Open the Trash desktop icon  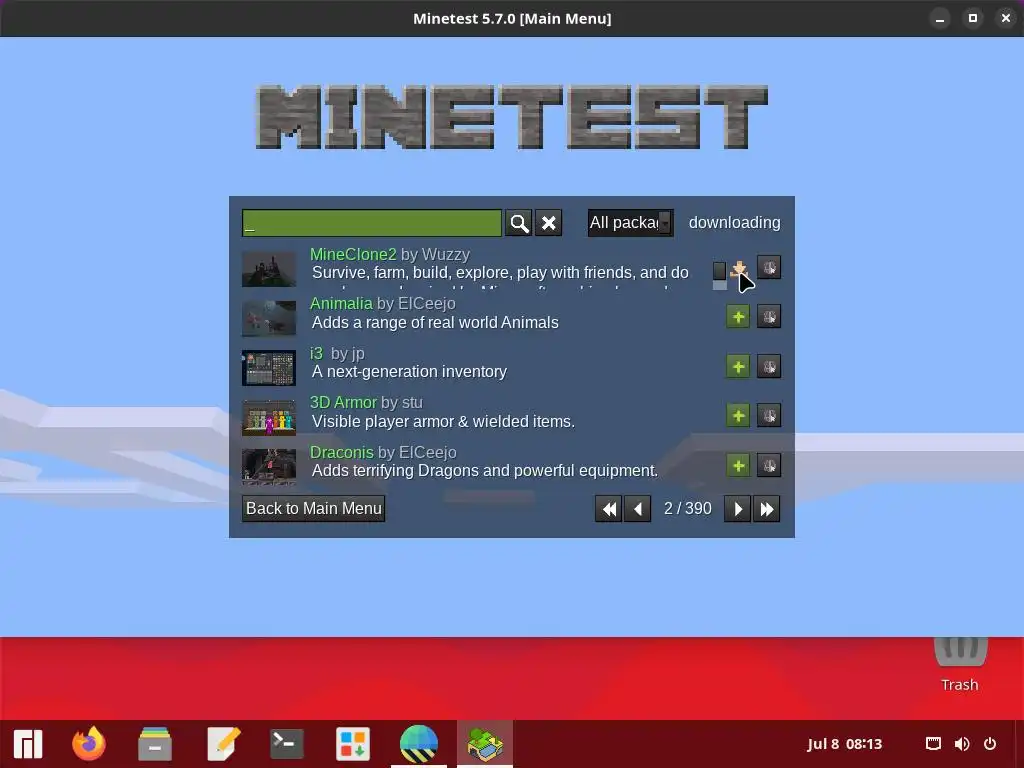pos(960,665)
